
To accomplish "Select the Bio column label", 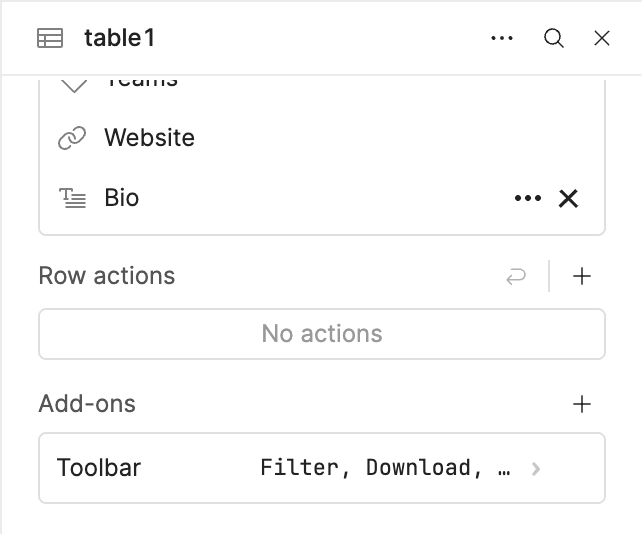I will point(122,198).
